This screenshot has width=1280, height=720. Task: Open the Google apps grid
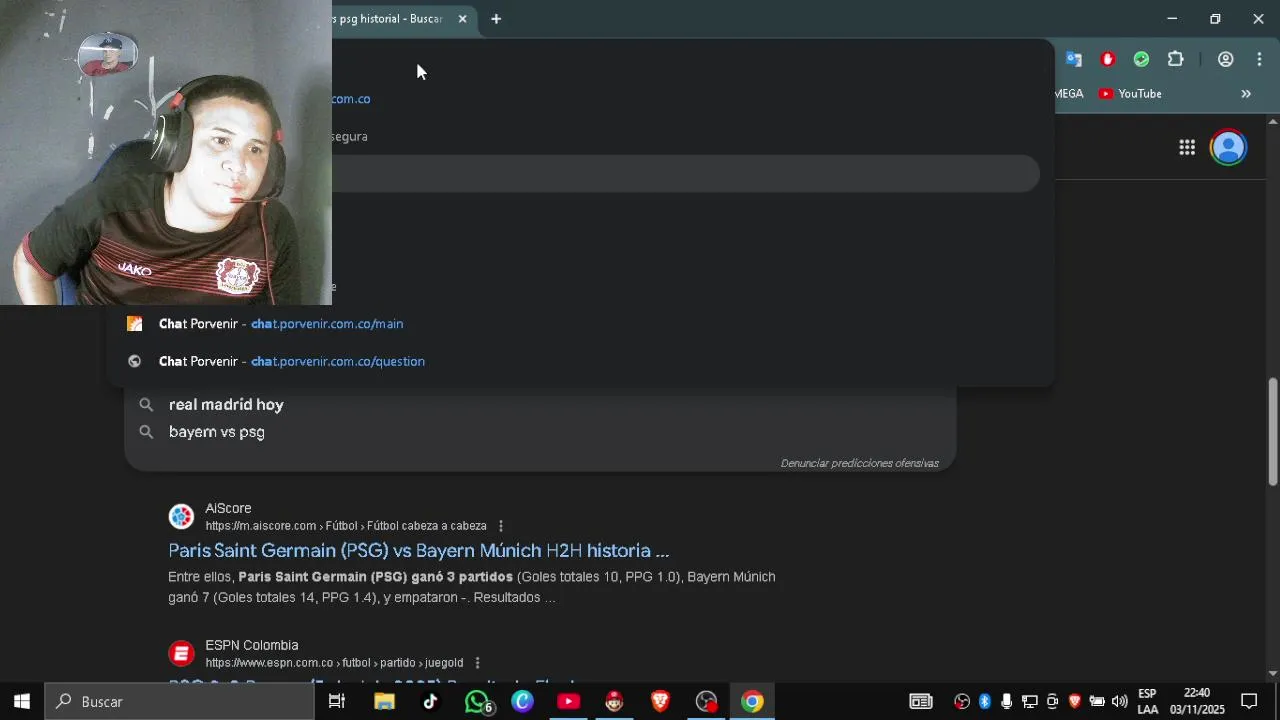(x=1187, y=148)
